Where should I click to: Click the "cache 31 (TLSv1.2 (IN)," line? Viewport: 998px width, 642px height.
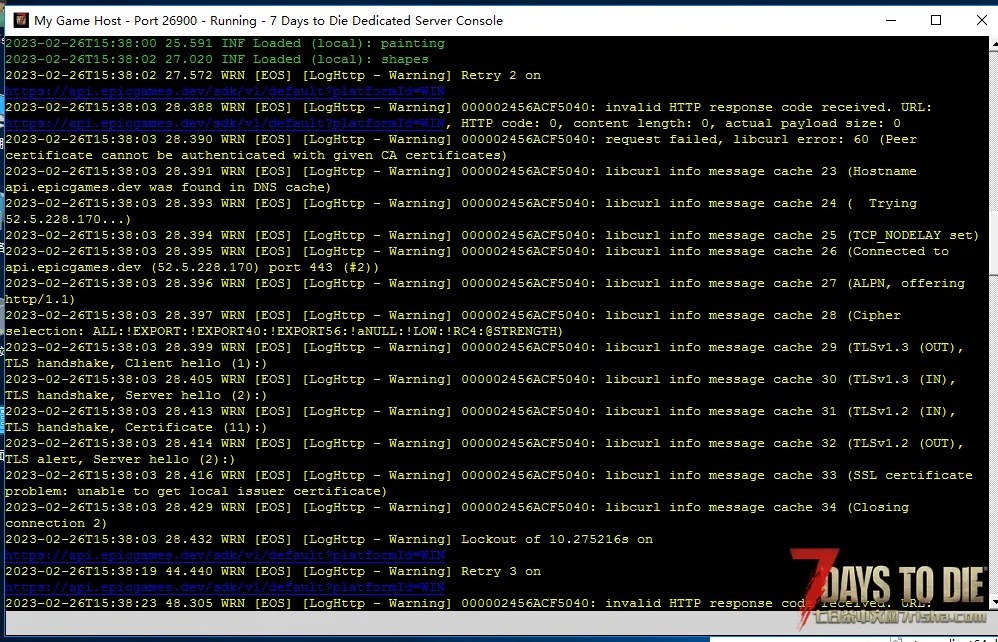click(x=481, y=411)
